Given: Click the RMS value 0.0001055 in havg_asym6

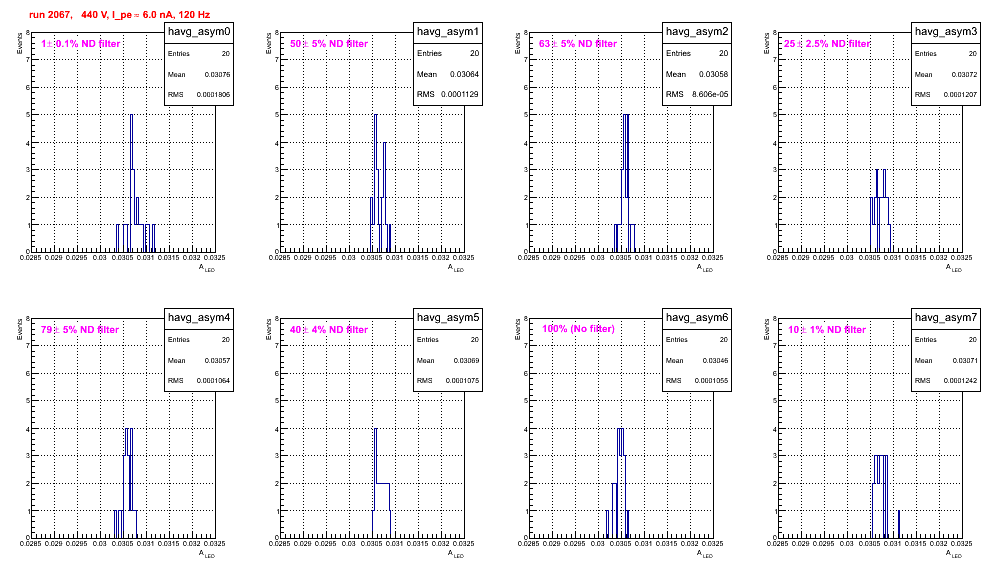Looking at the screenshot, I should (711, 381).
